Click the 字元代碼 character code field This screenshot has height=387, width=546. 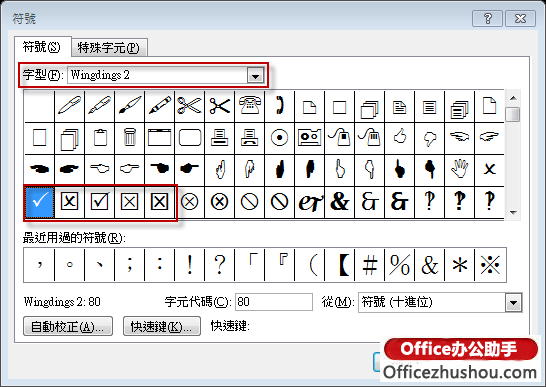tap(274, 302)
